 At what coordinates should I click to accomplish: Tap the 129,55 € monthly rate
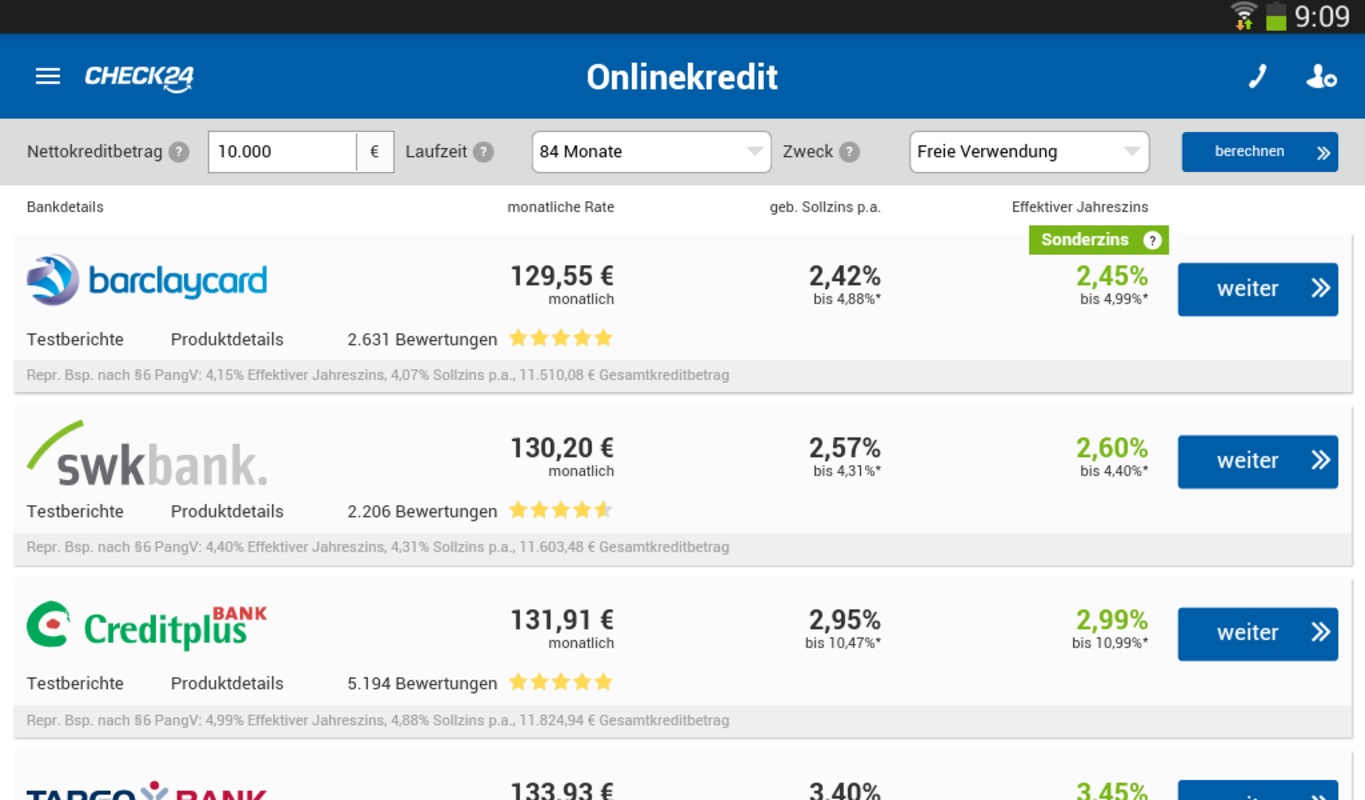point(562,276)
